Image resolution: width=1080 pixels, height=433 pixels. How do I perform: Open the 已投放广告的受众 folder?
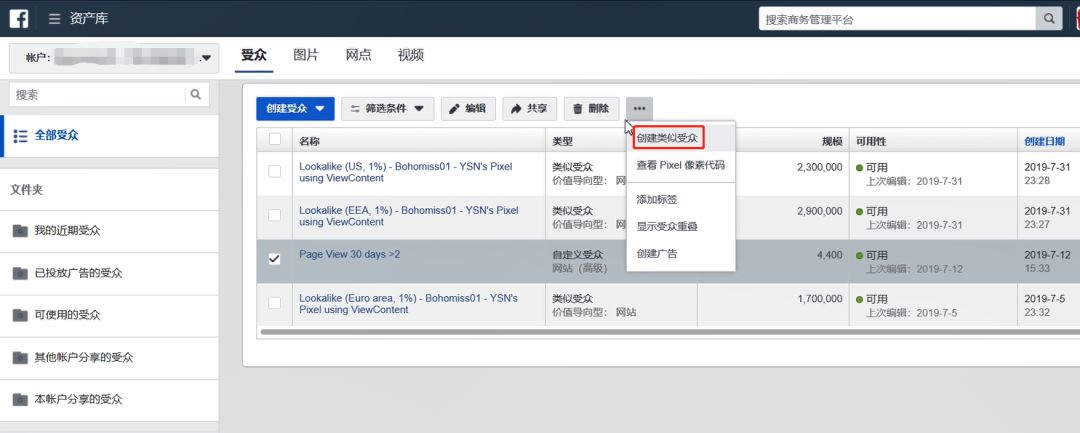[78, 273]
